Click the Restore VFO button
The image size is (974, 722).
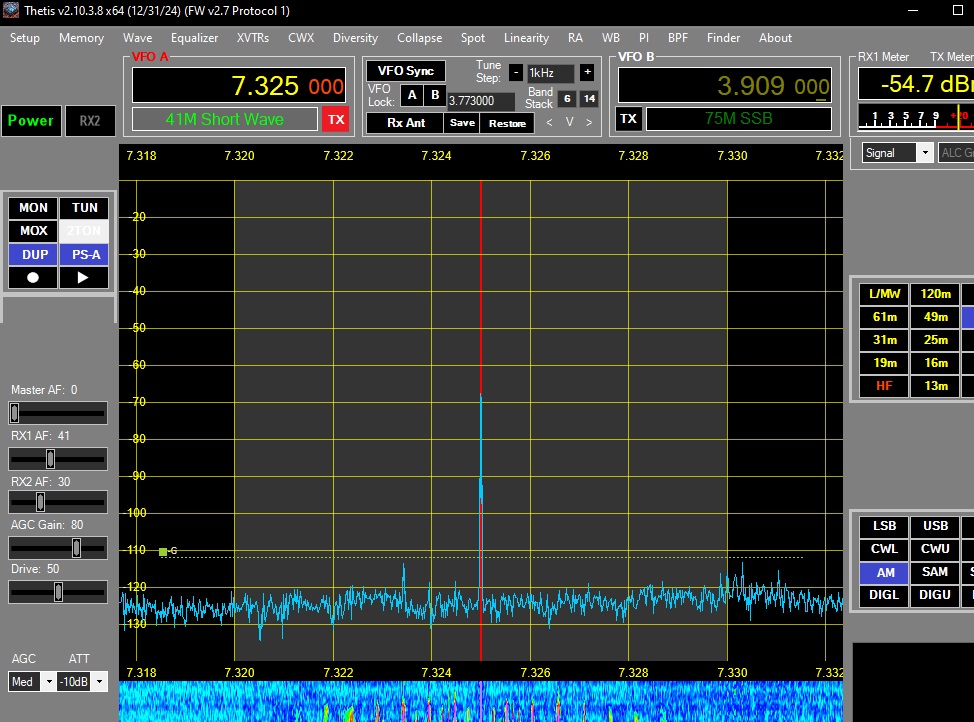coord(507,123)
